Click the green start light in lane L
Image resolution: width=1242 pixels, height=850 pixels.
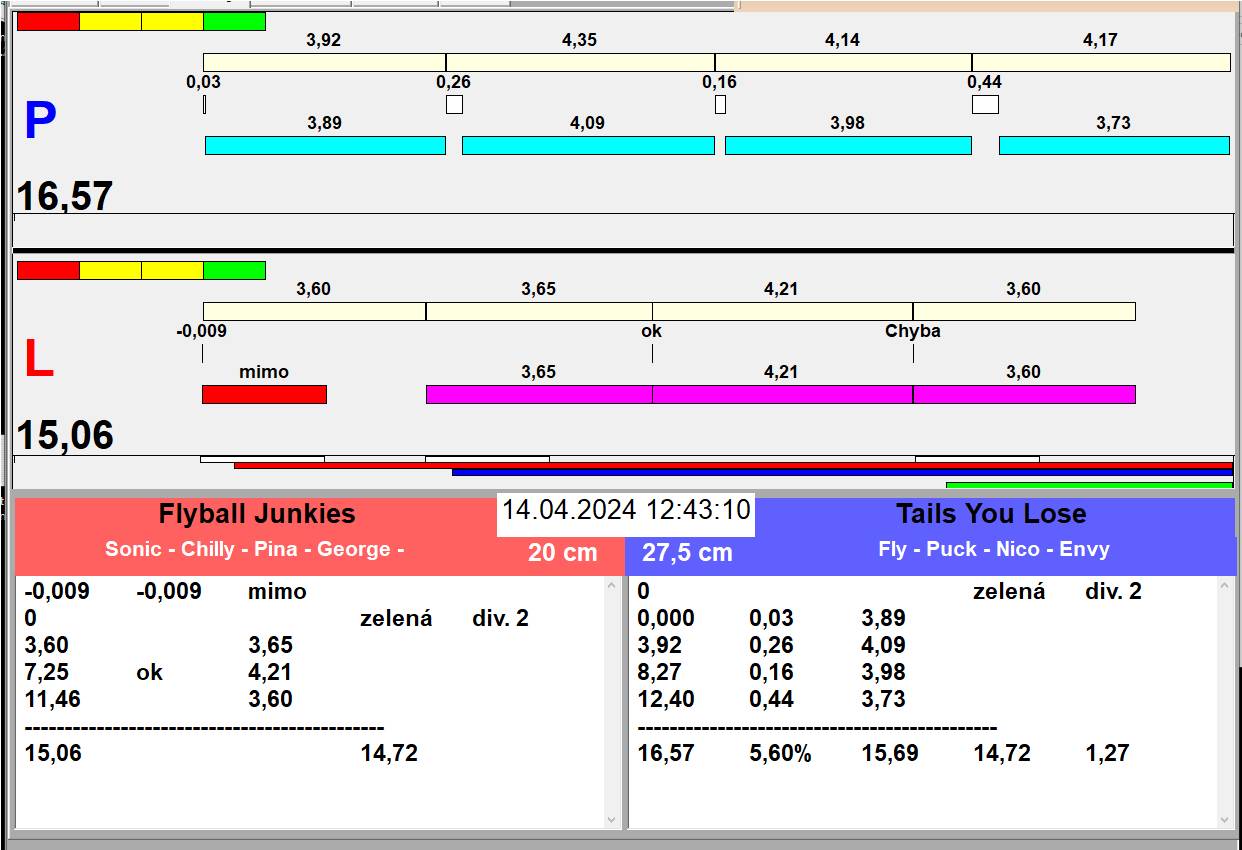234,270
